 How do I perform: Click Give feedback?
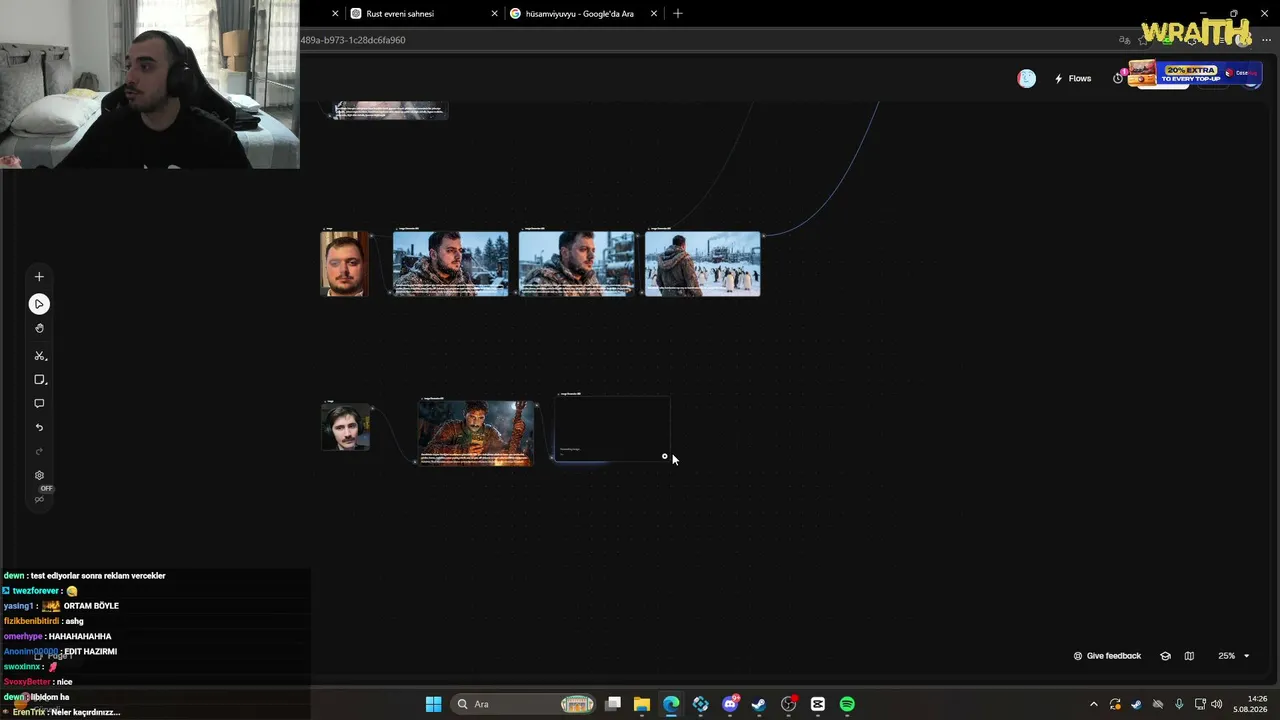[1107, 656]
